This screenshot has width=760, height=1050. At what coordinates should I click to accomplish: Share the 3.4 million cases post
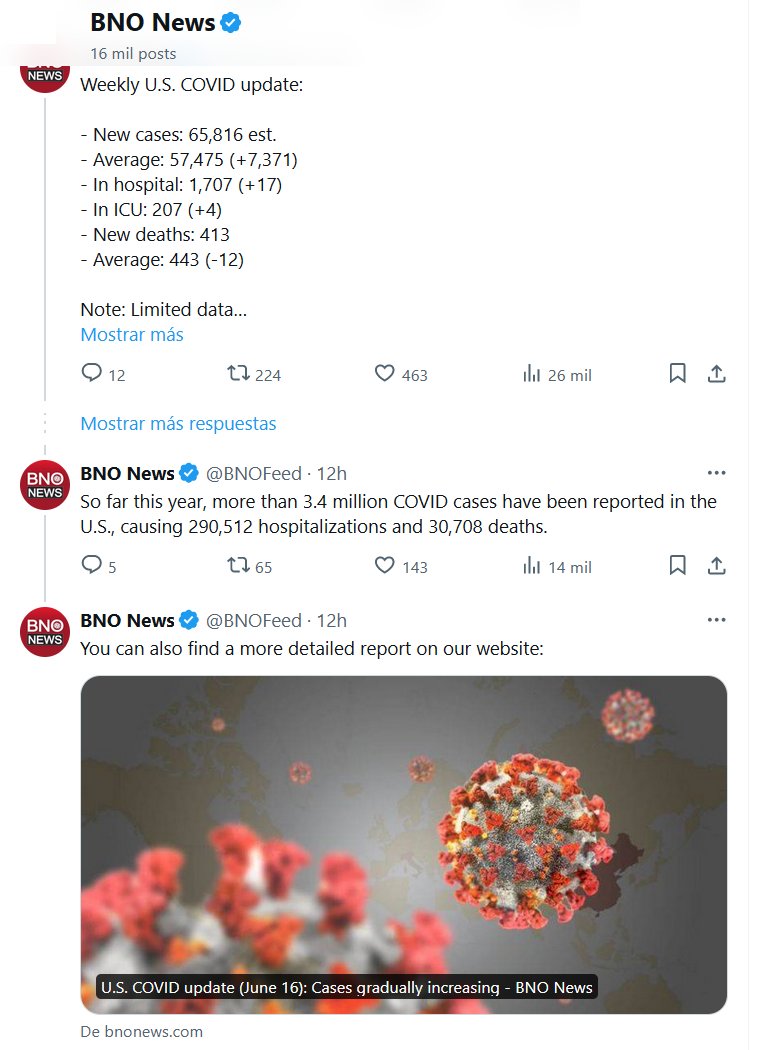coord(716,566)
